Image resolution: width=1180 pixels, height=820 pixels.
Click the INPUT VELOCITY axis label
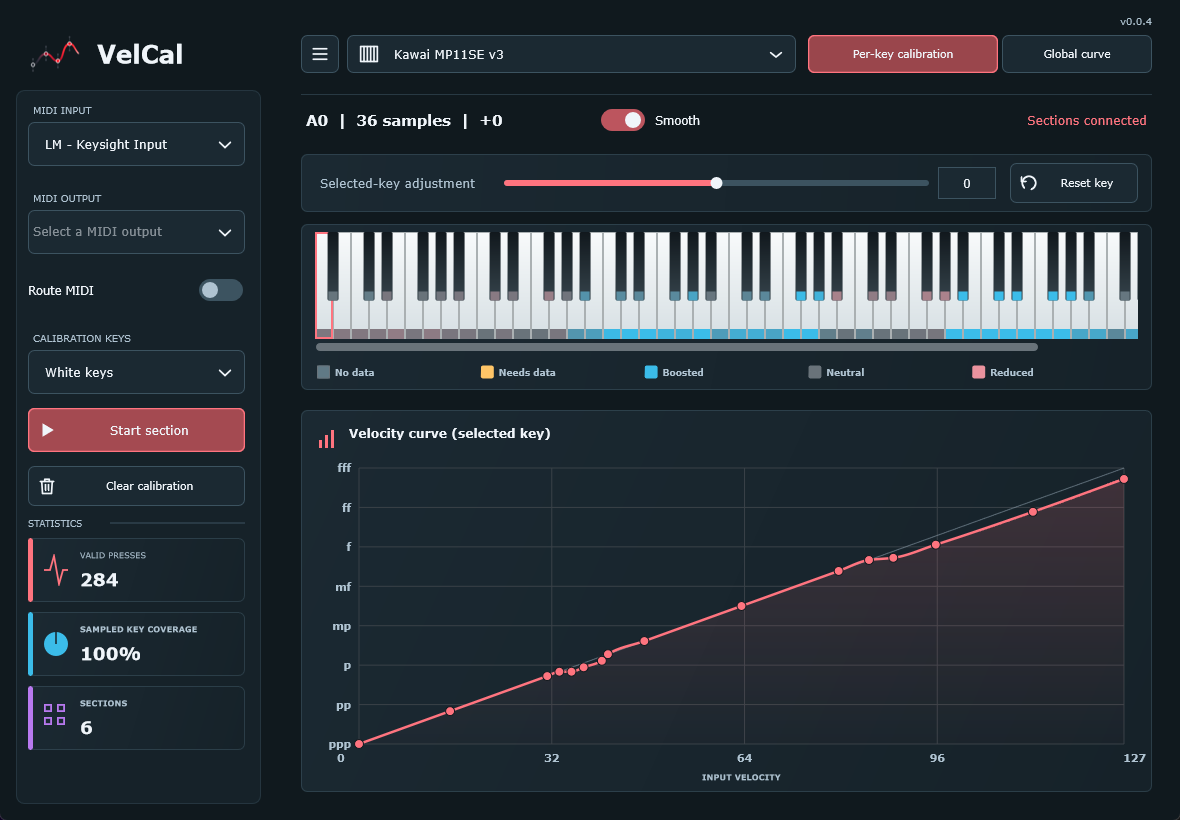pos(741,777)
